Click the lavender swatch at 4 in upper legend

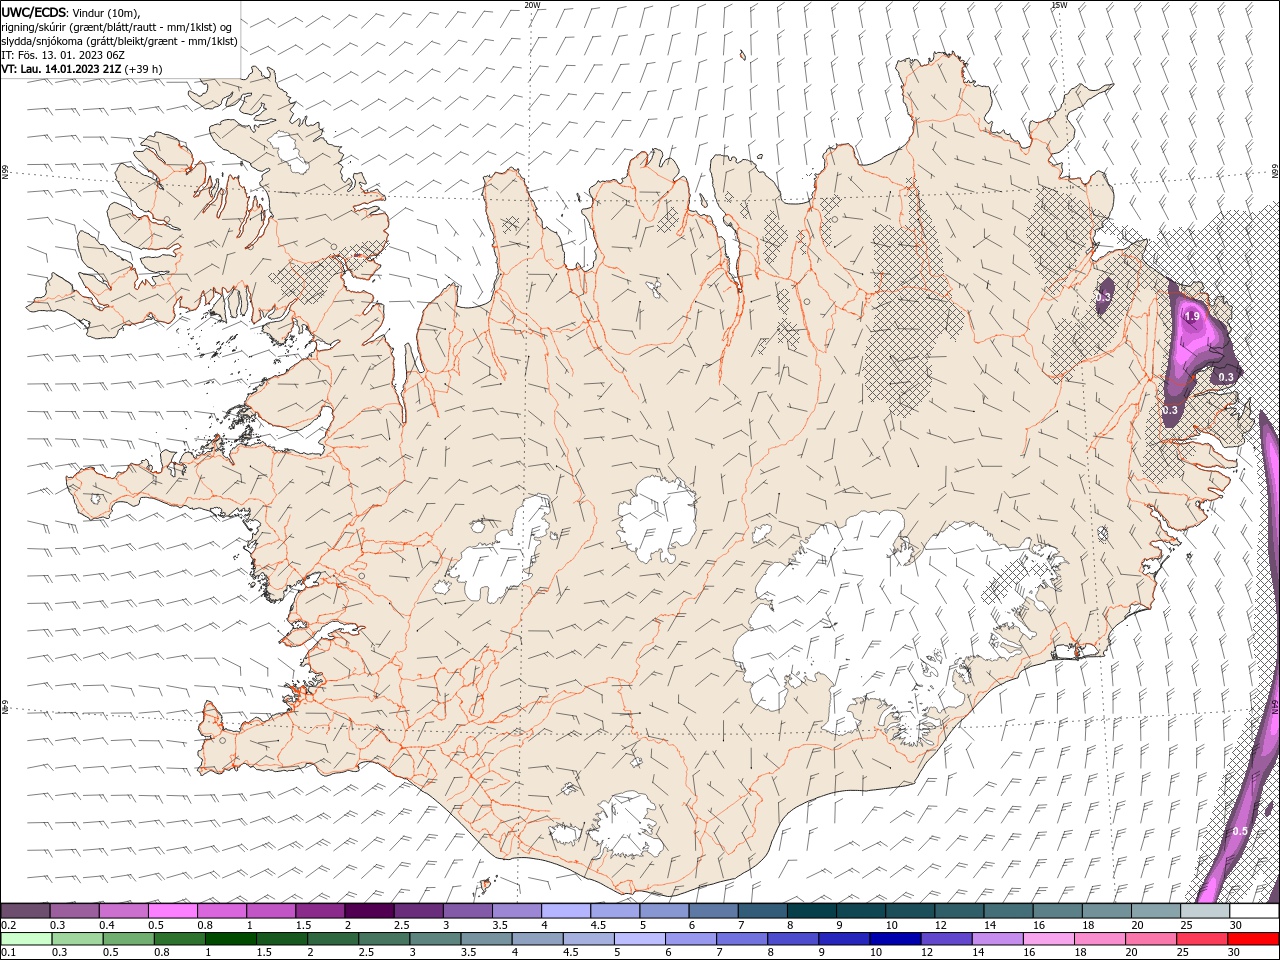(x=566, y=911)
